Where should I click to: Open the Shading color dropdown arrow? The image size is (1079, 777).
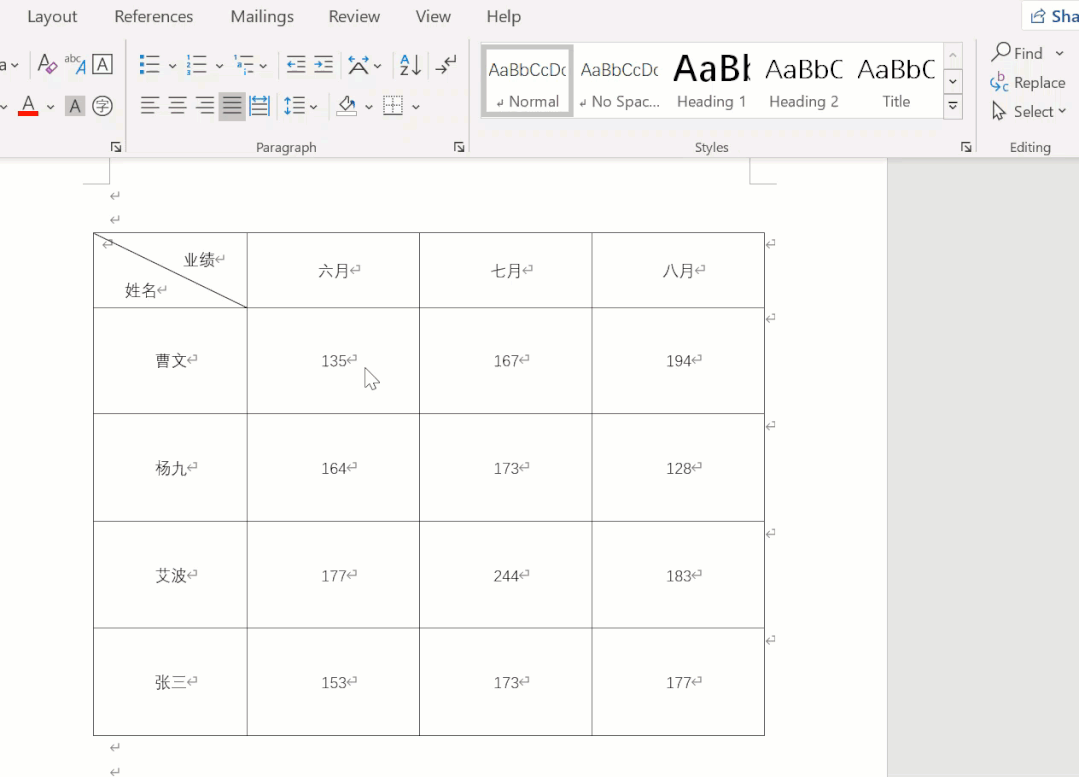pos(369,107)
